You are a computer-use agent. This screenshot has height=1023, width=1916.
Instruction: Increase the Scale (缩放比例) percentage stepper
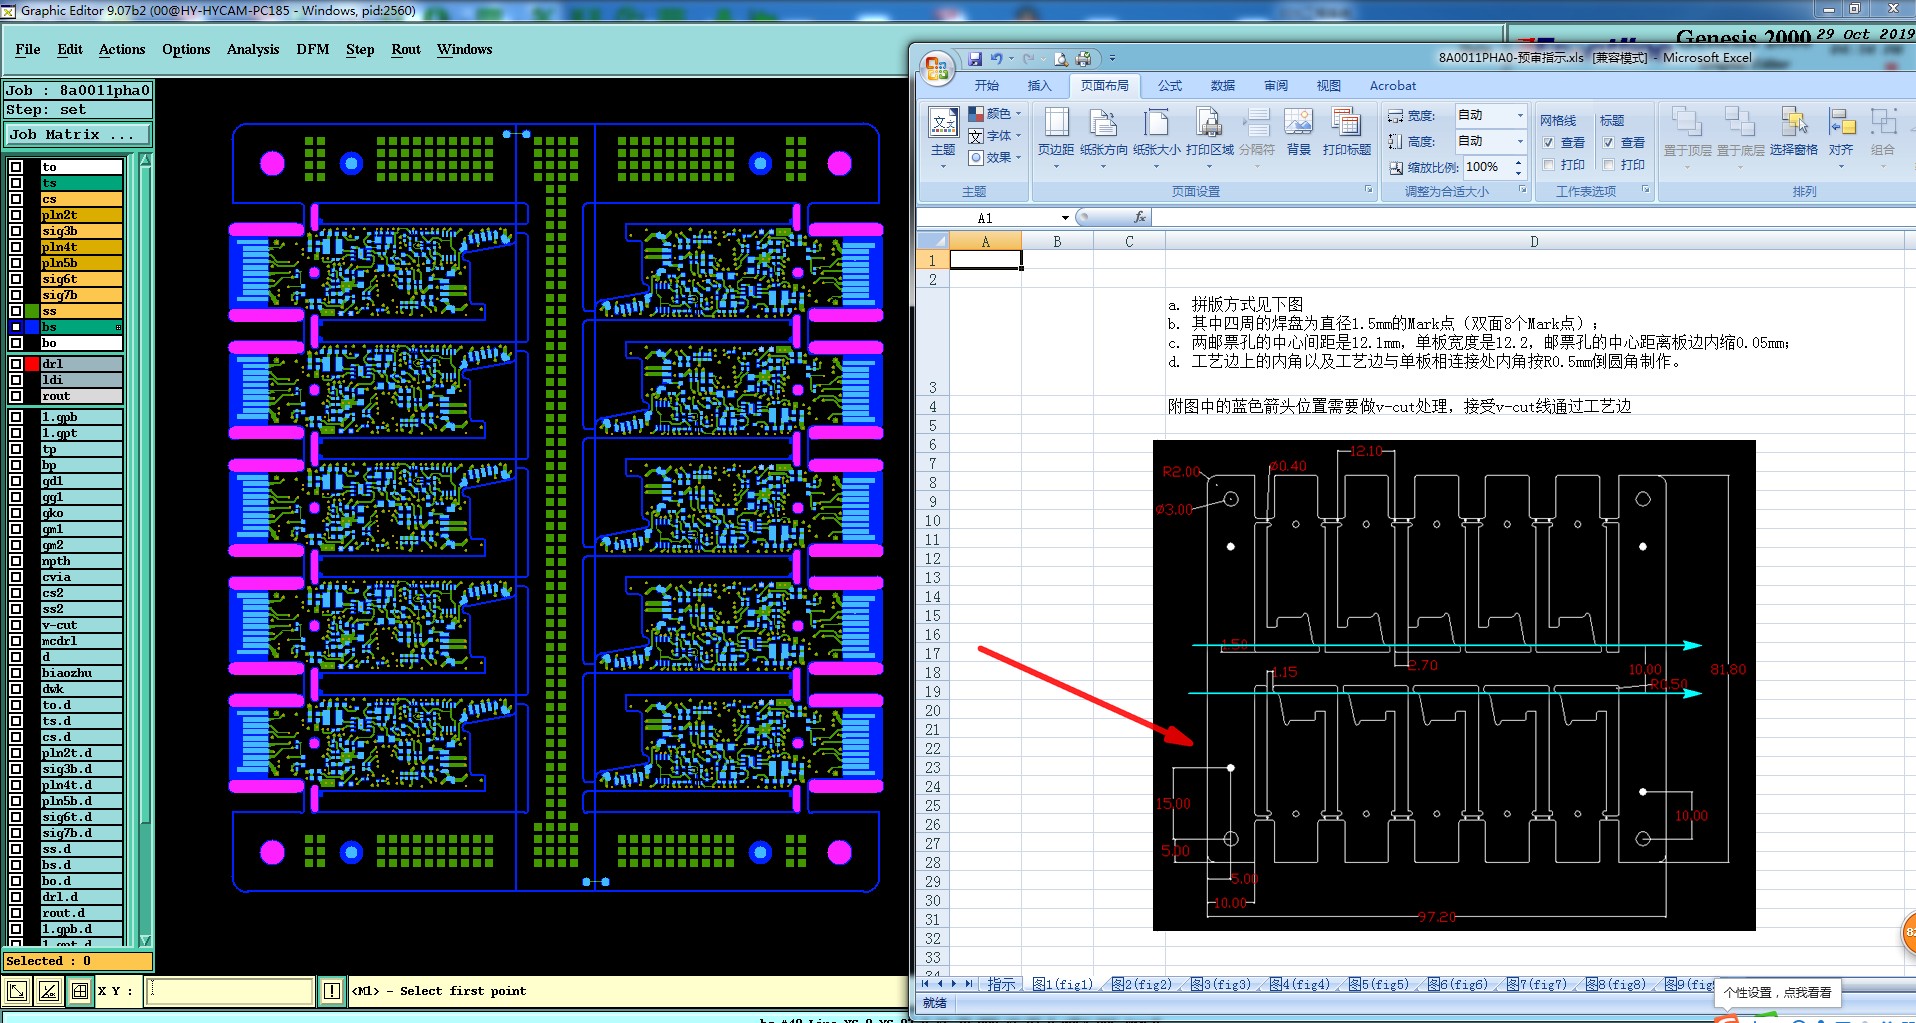(x=1519, y=162)
